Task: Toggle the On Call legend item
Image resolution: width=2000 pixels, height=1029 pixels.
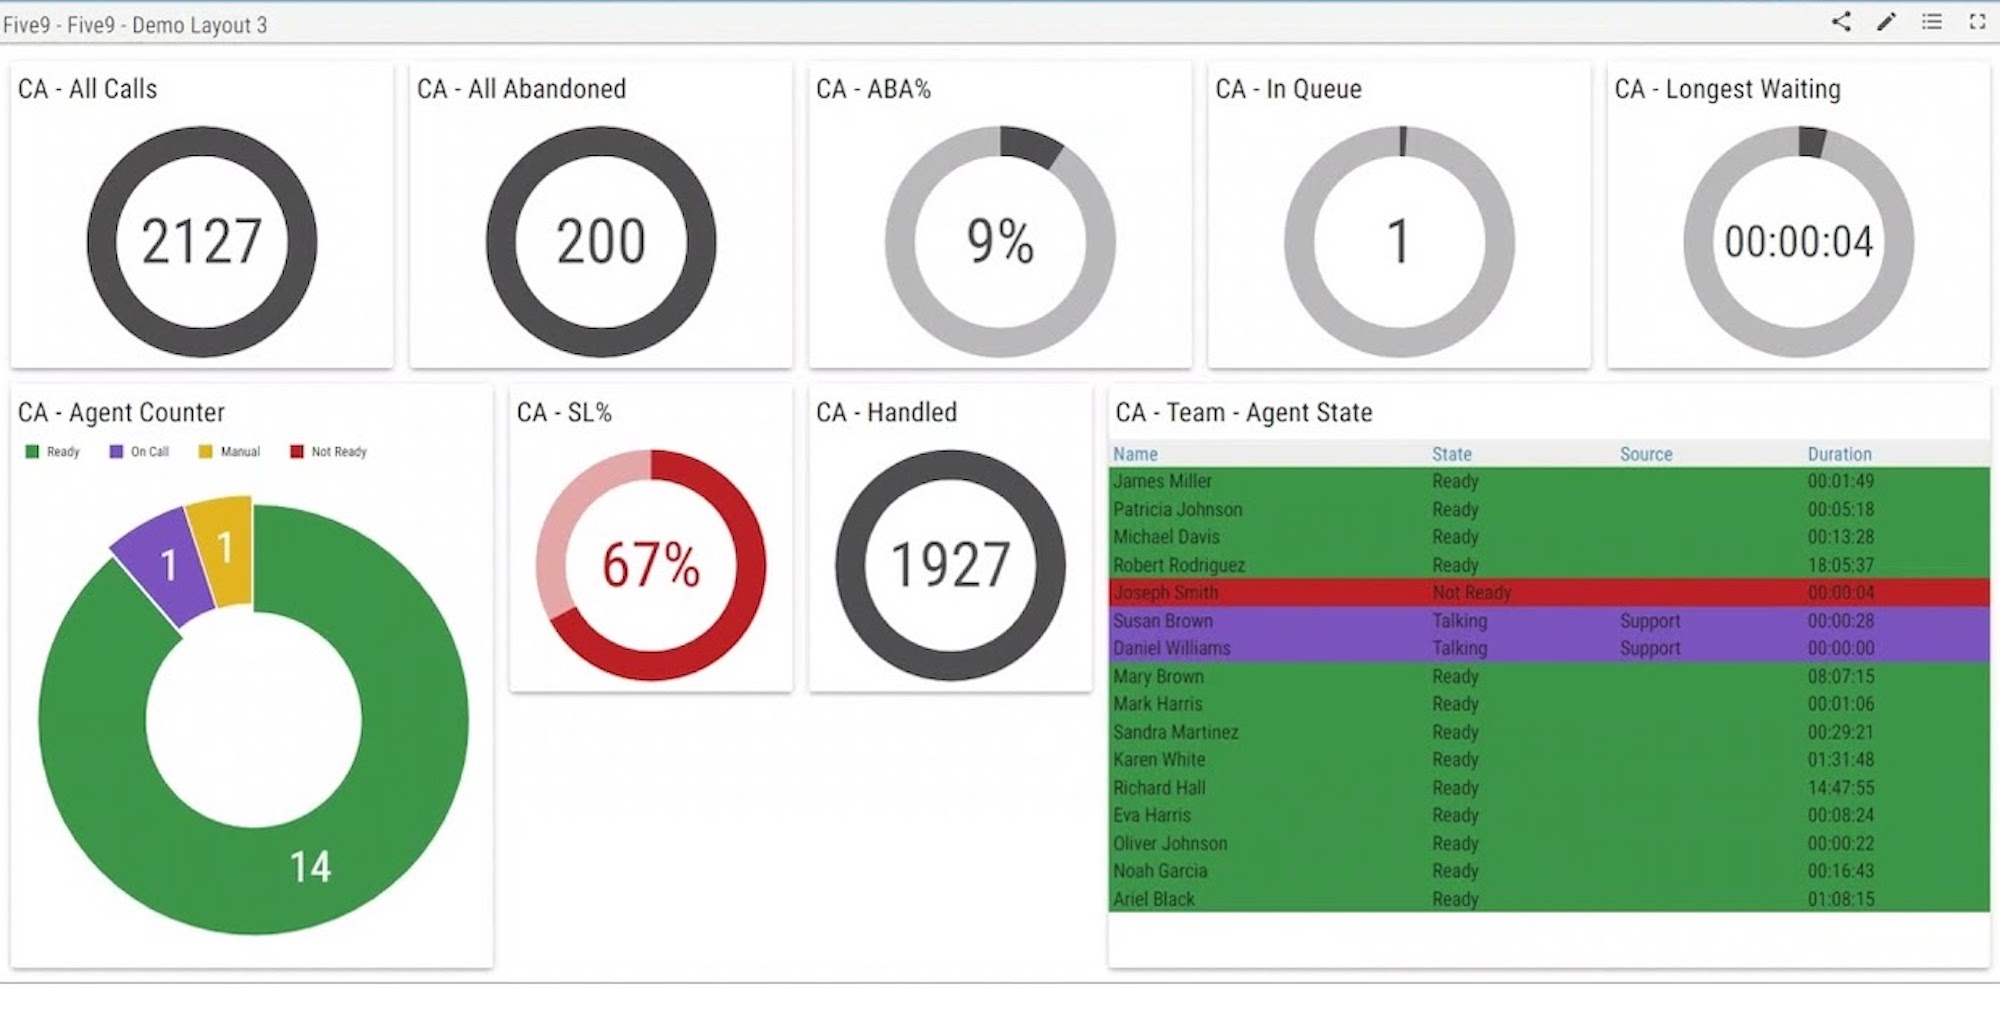Action: [140, 452]
